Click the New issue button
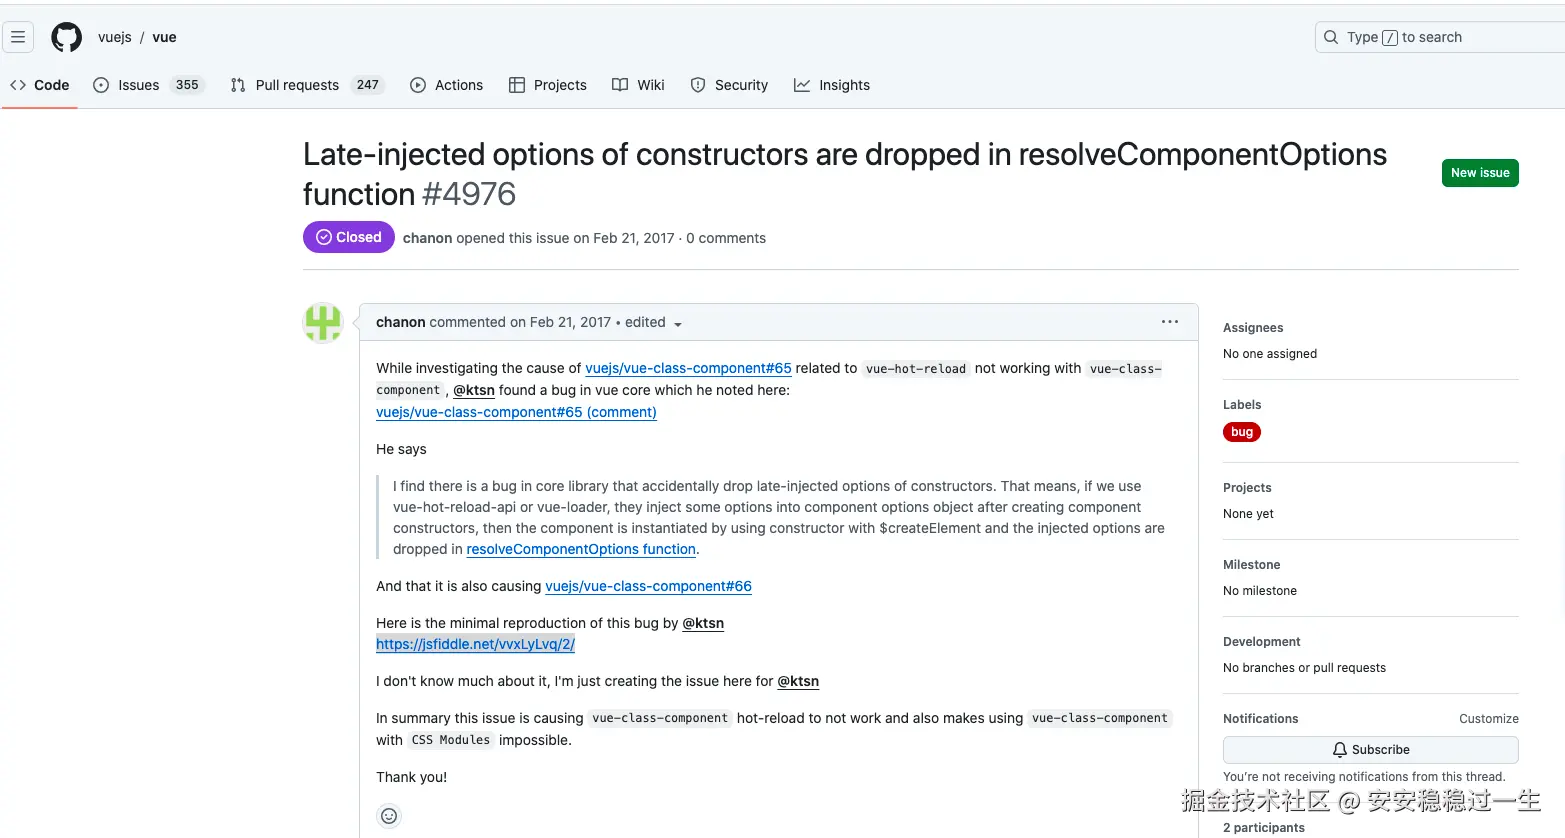The height and width of the screenshot is (838, 1565). tap(1480, 173)
